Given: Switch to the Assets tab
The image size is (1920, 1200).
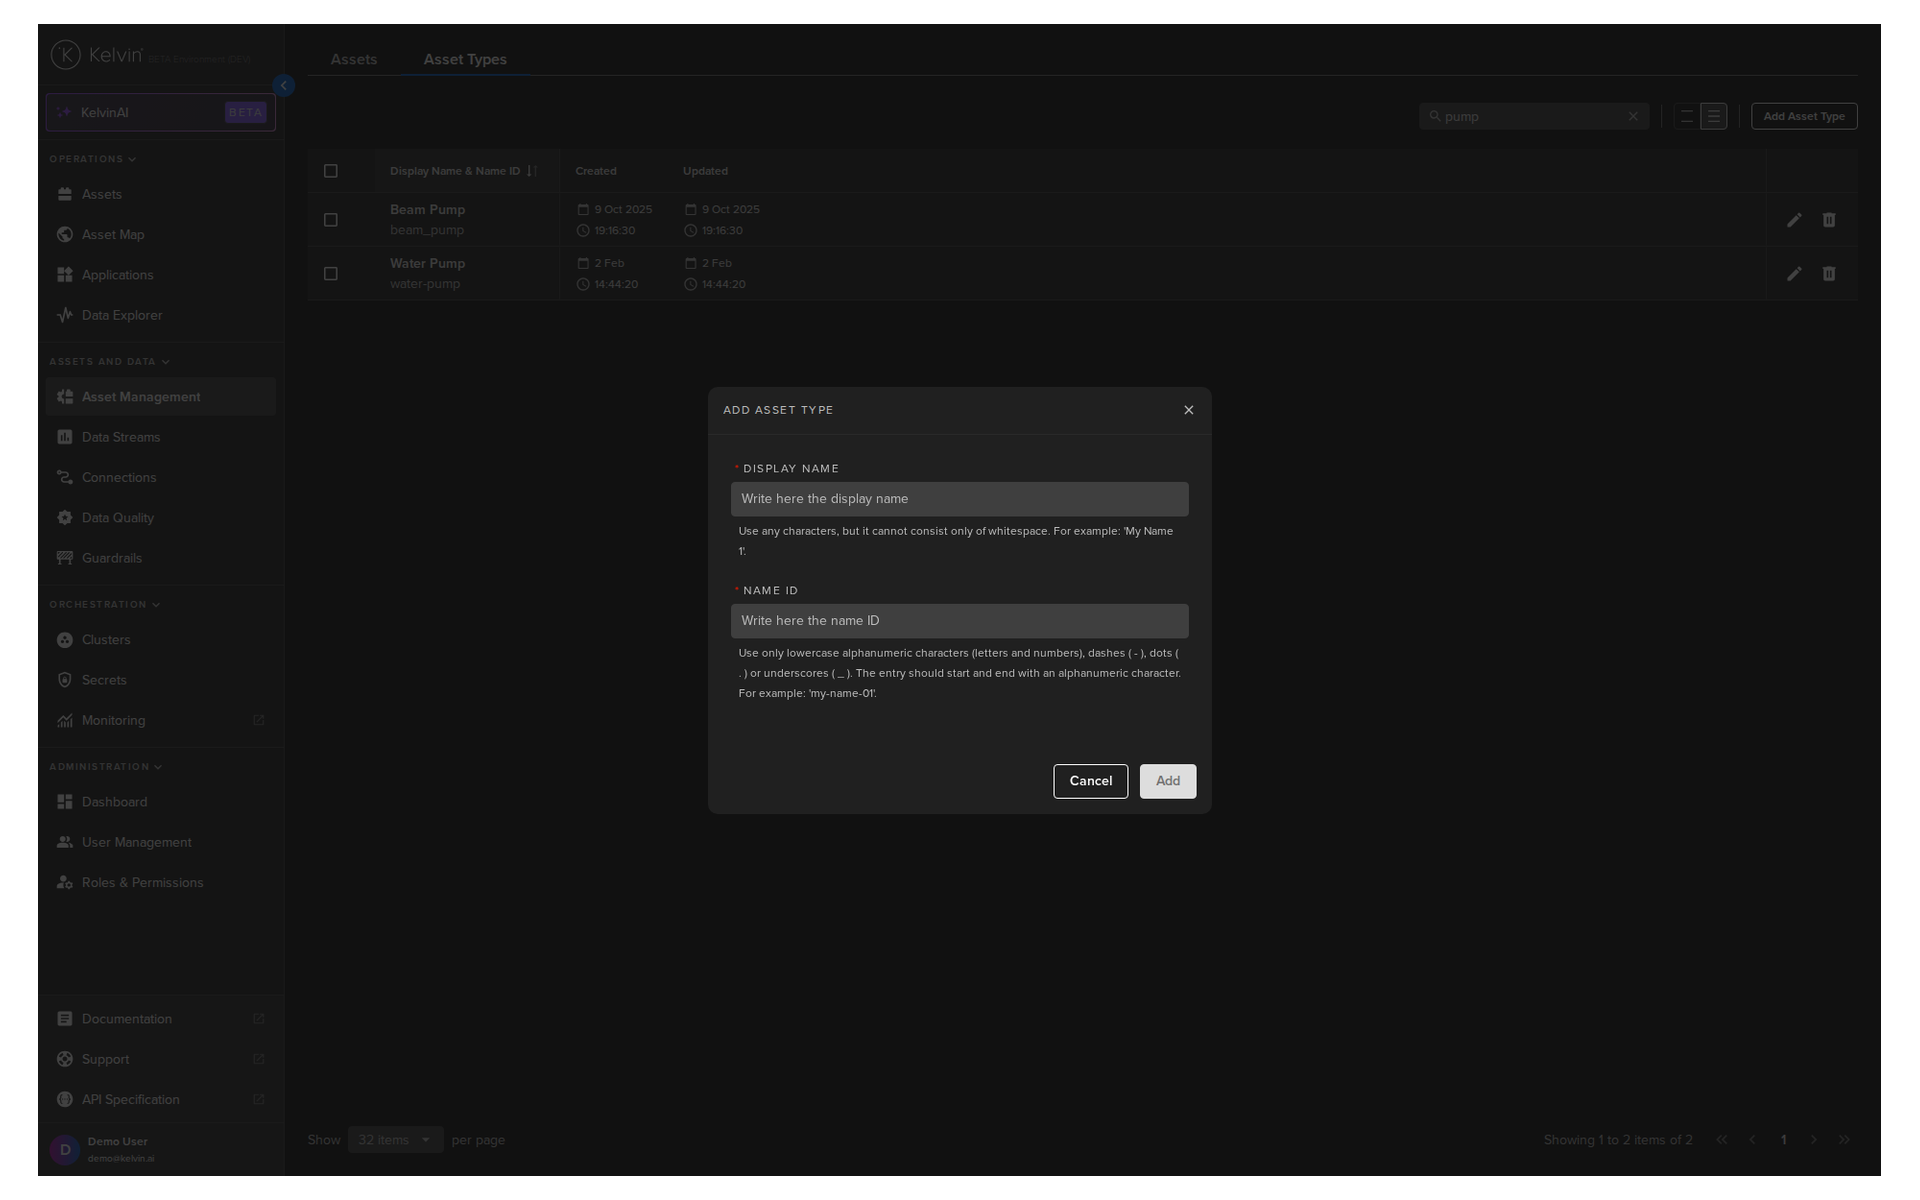Looking at the screenshot, I should [x=354, y=60].
